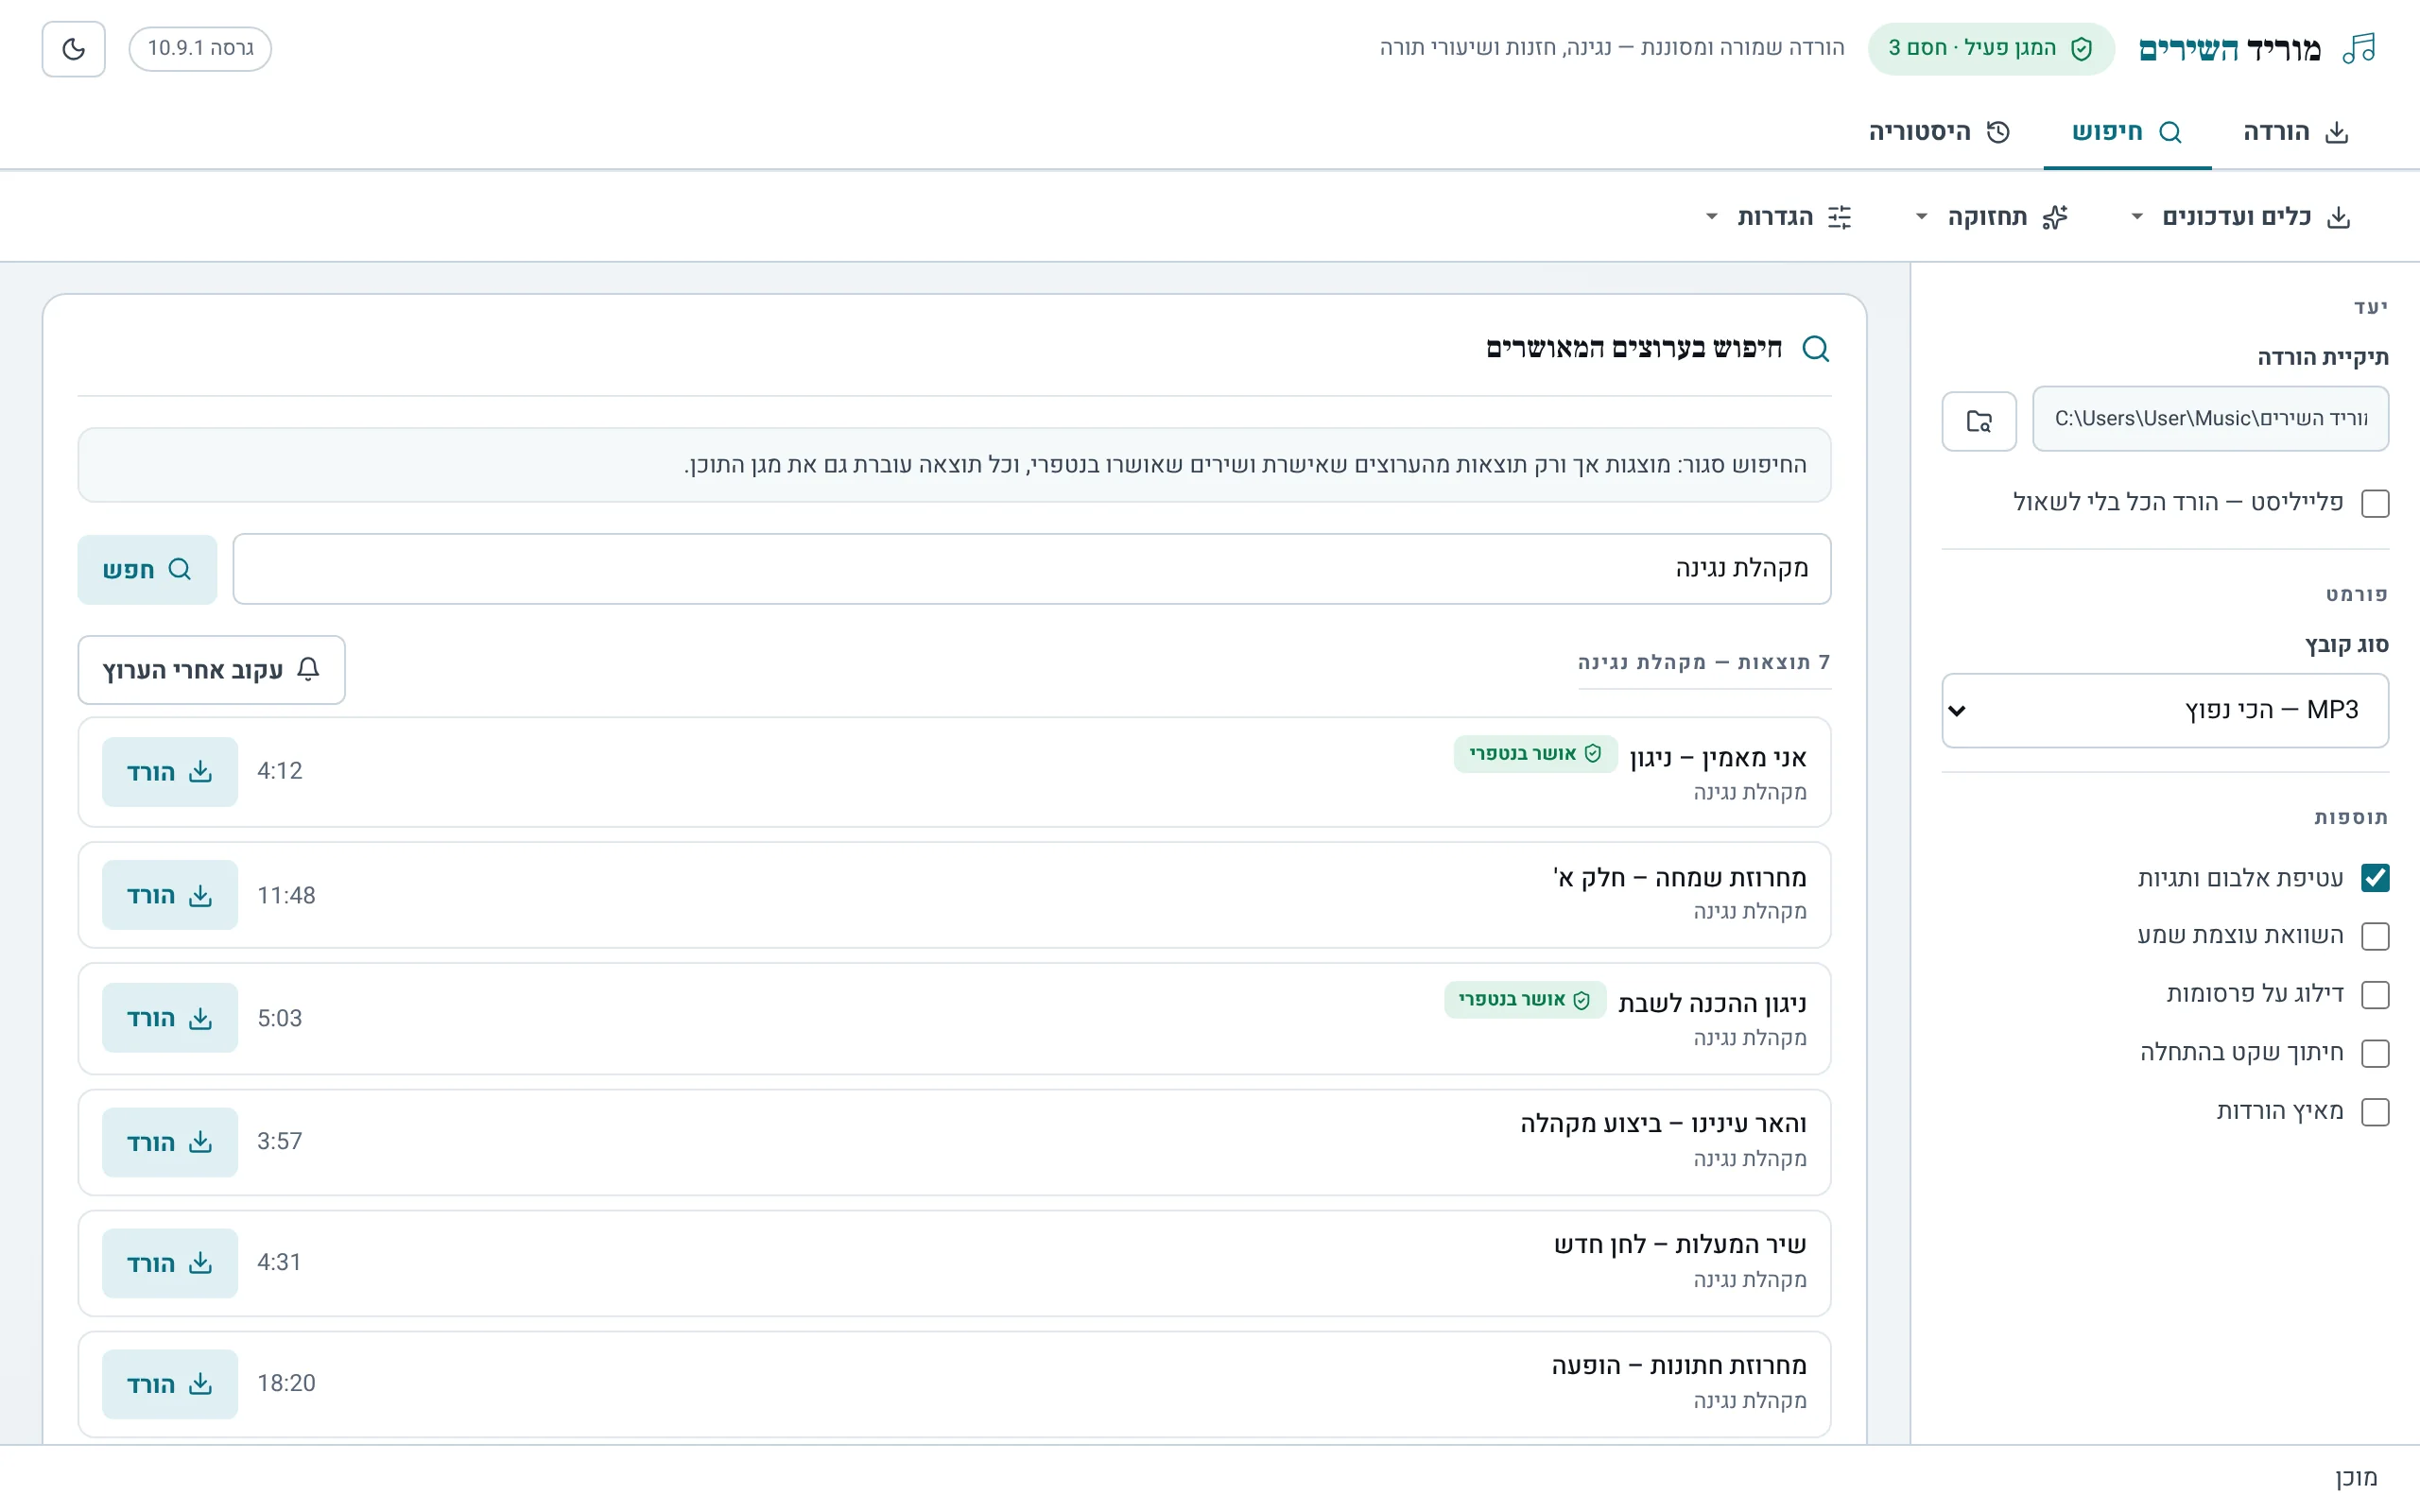The image size is (2420, 1512).
Task: Click the shield icon on ניגון ההכנה לשבת badge
Action: pos(1582,999)
